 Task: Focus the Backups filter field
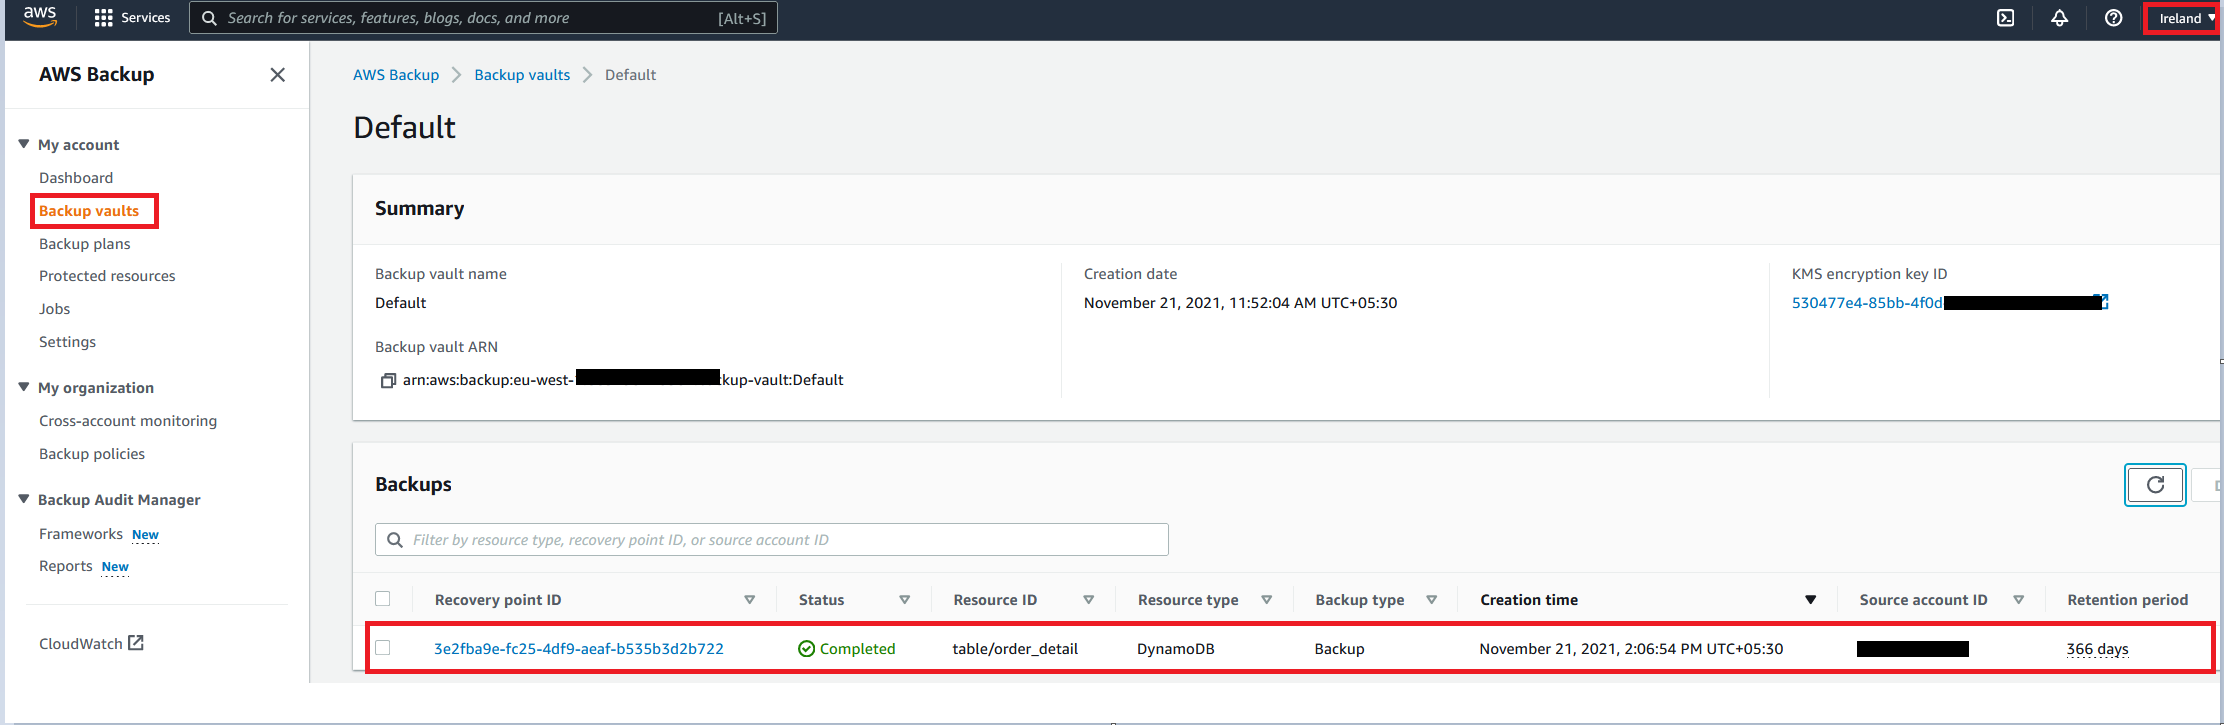click(x=772, y=540)
